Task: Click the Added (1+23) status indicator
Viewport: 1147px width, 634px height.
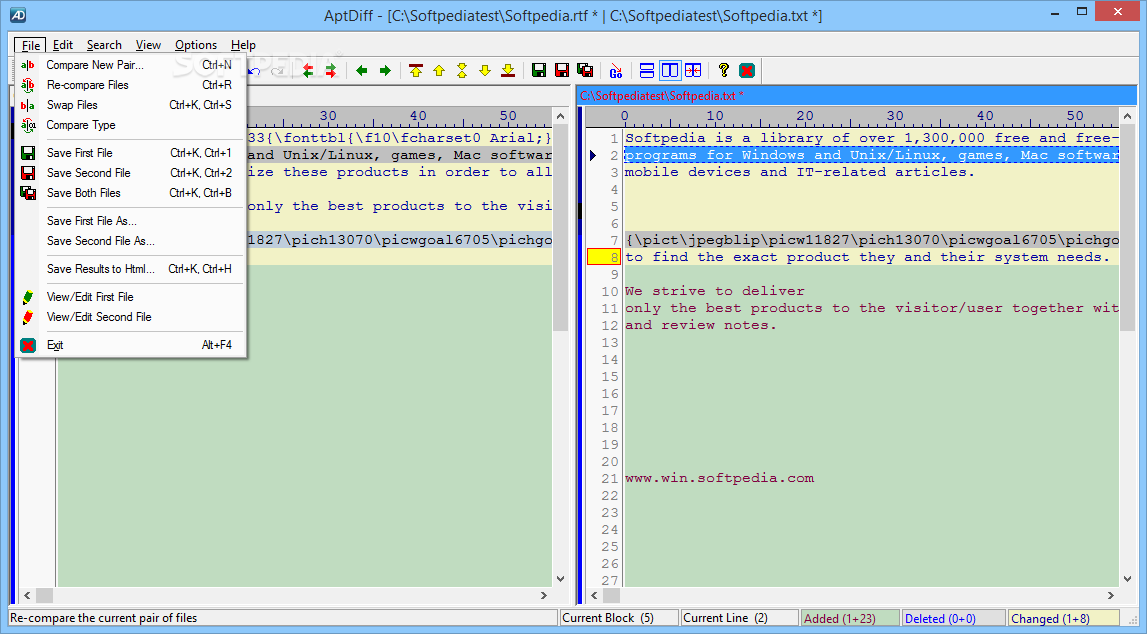Action: (850, 619)
